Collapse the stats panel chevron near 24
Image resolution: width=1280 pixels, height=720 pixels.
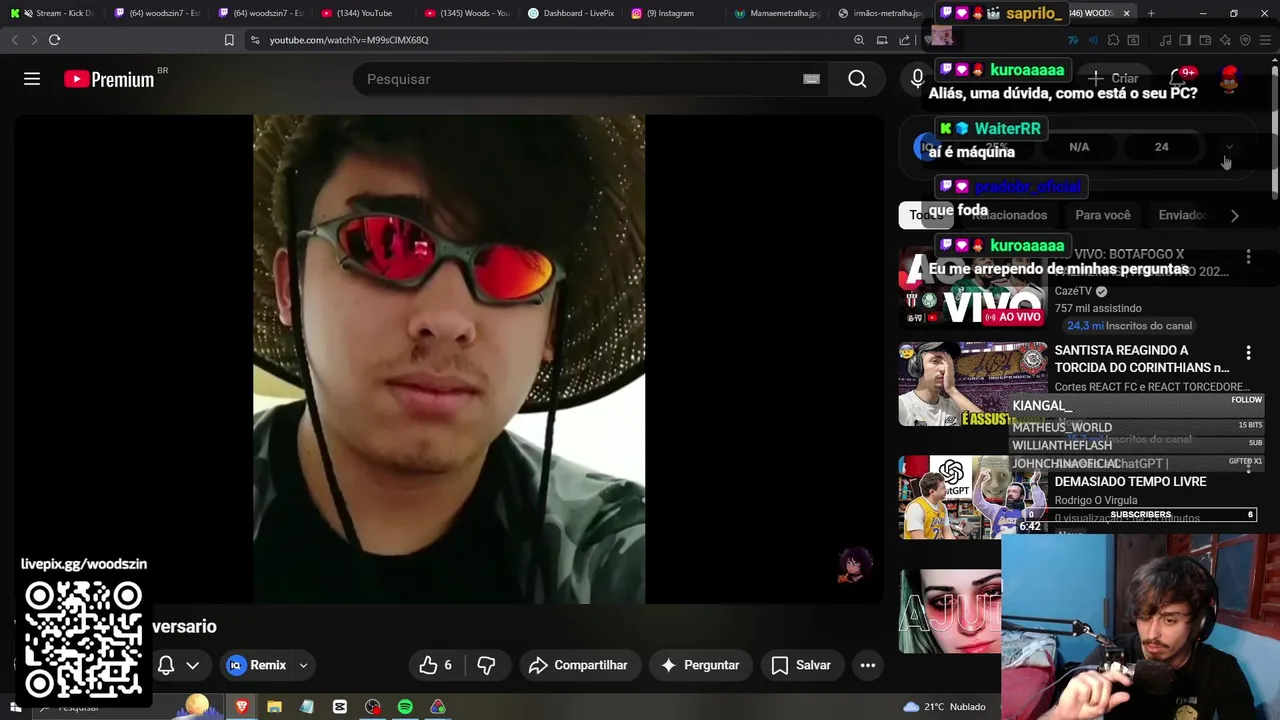(x=1229, y=147)
